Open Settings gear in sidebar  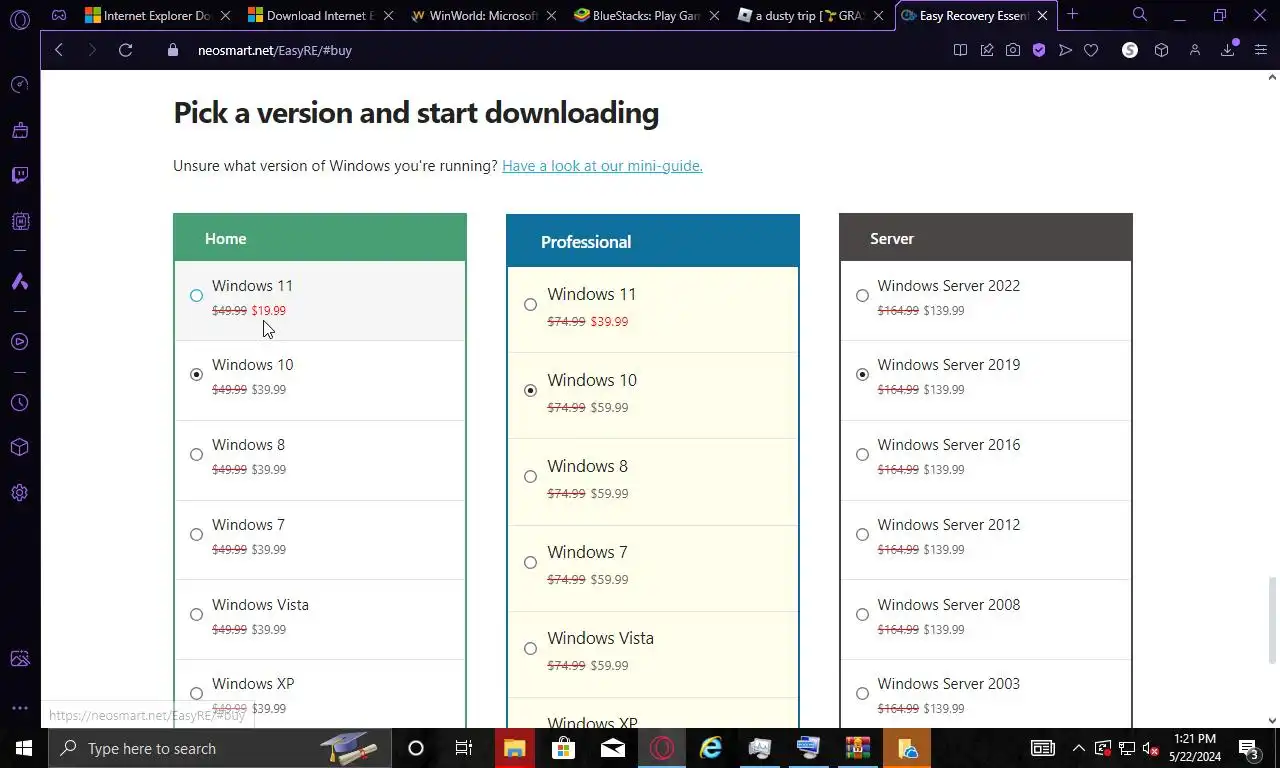click(x=19, y=493)
